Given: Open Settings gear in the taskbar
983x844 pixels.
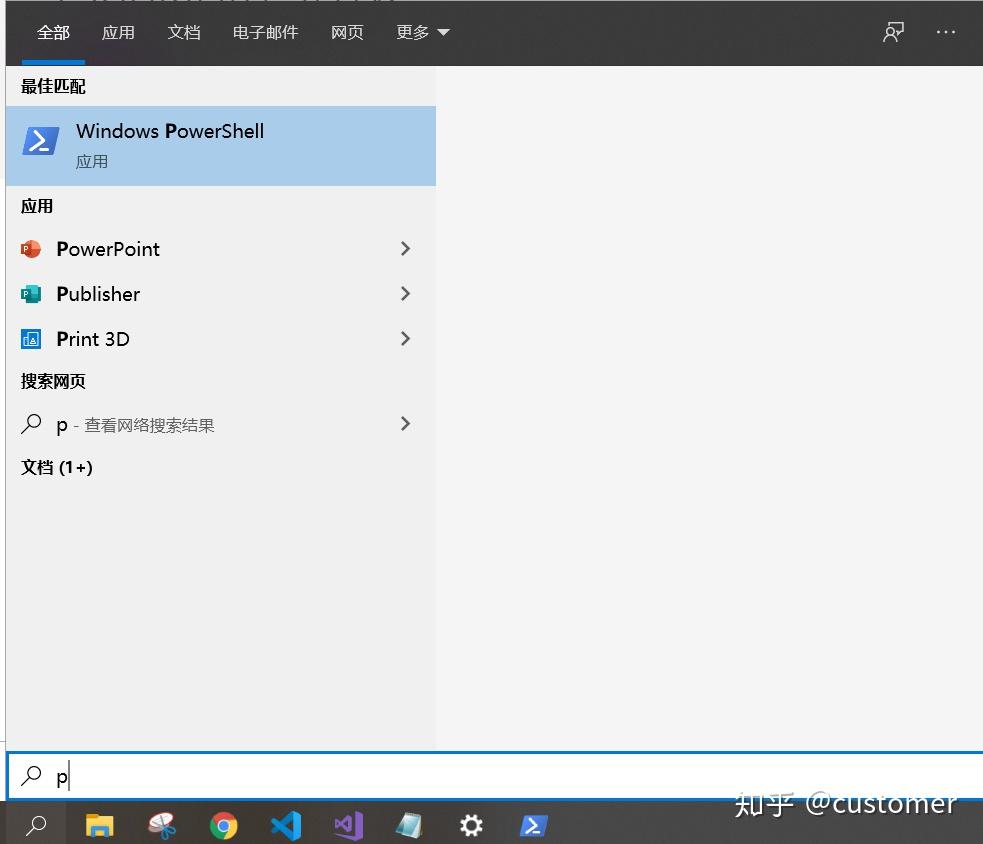Looking at the screenshot, I should pyautogui.click(x=471, y=825).
